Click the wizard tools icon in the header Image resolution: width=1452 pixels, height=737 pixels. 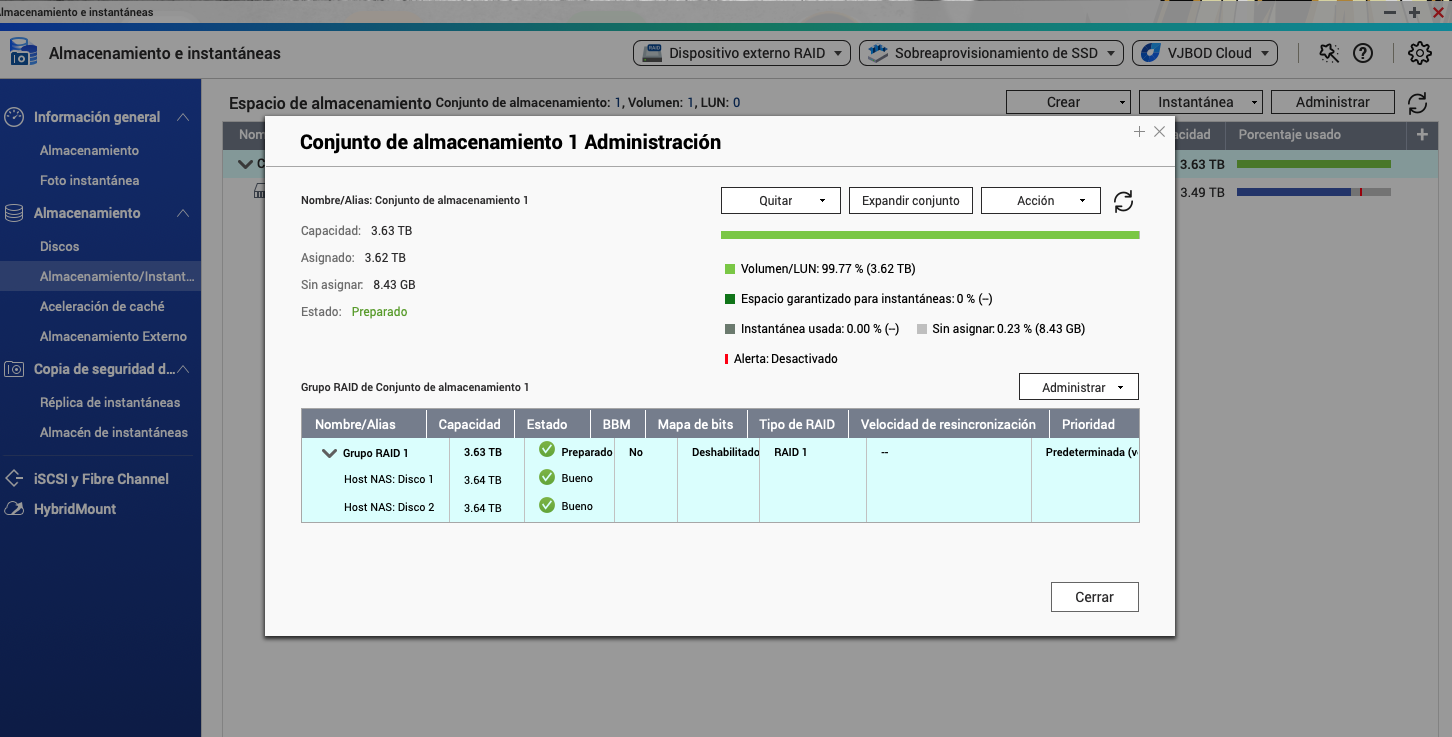coord(1328,53)
